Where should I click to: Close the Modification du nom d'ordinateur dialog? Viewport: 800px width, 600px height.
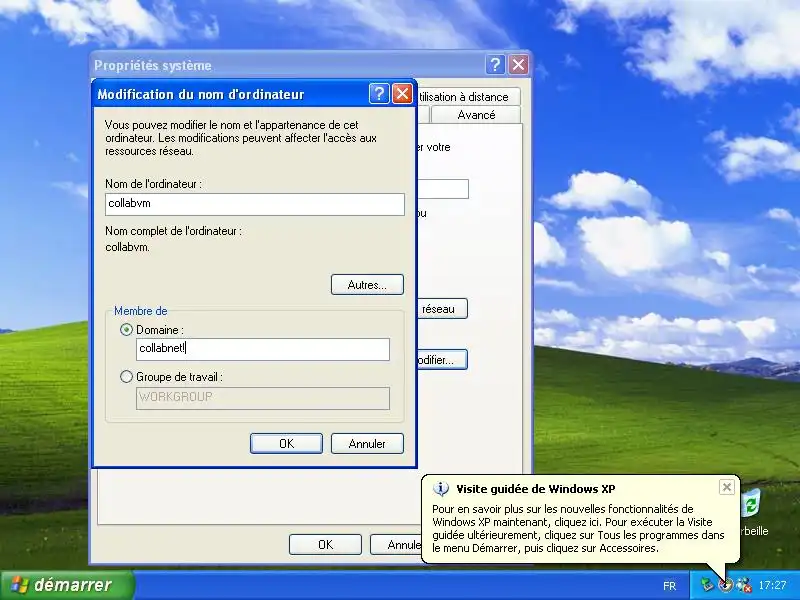click(402, 94)
